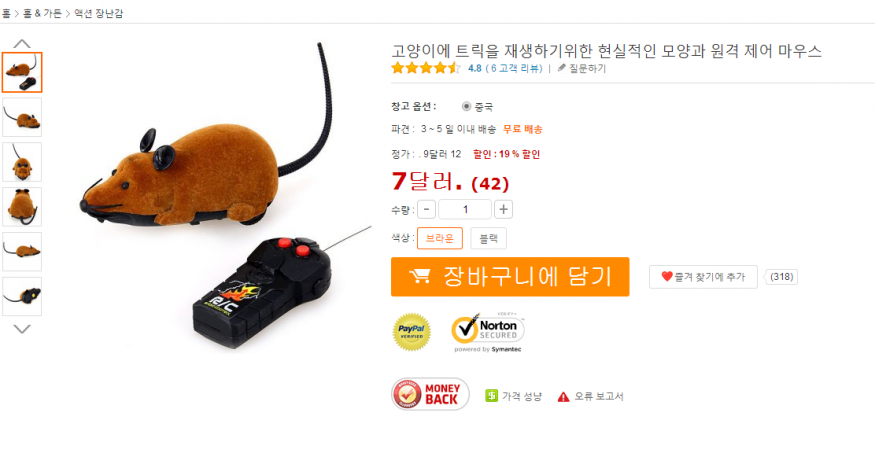
Task: Choose the 브라운 color option
Action: 440,238
